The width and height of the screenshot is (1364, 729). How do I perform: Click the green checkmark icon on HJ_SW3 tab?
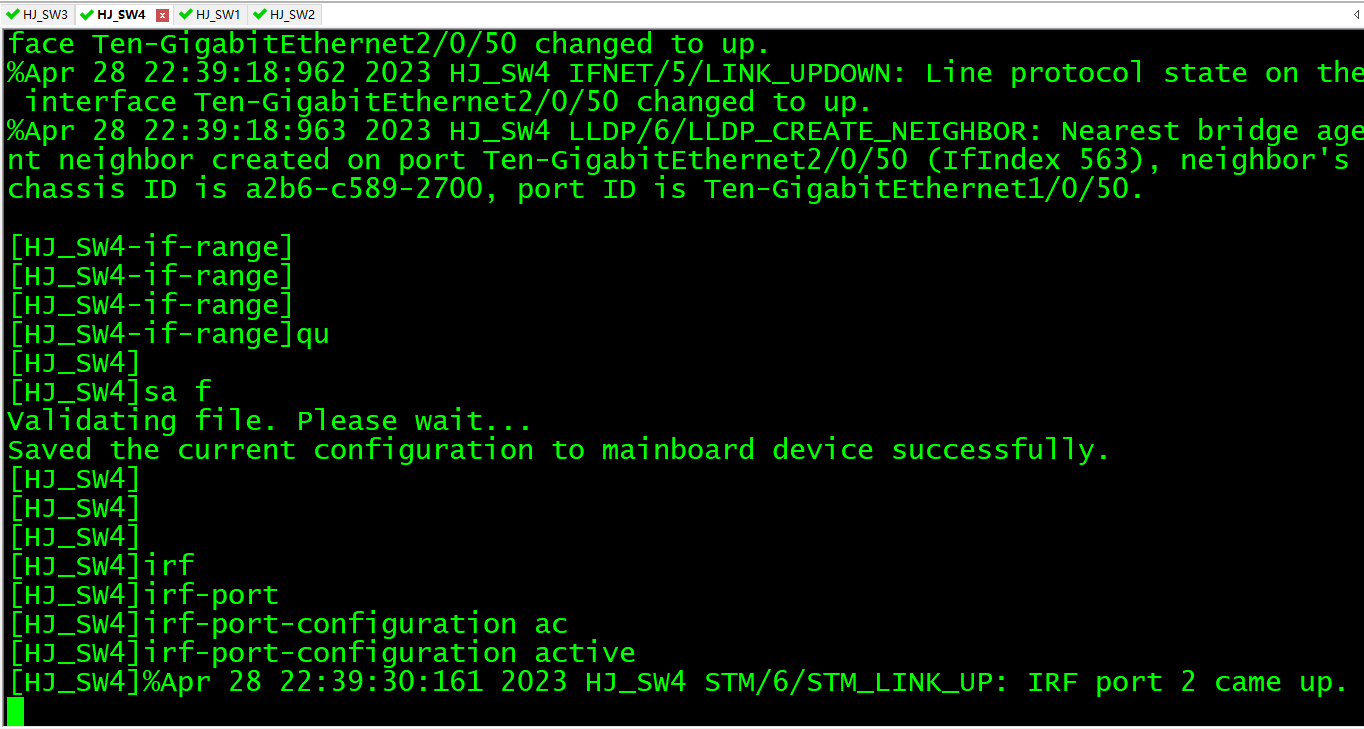[x=13, y=15]
